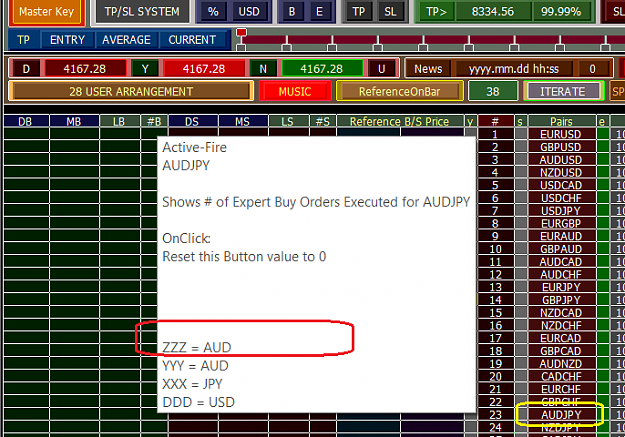Click the N button

[x=263, y=69]
